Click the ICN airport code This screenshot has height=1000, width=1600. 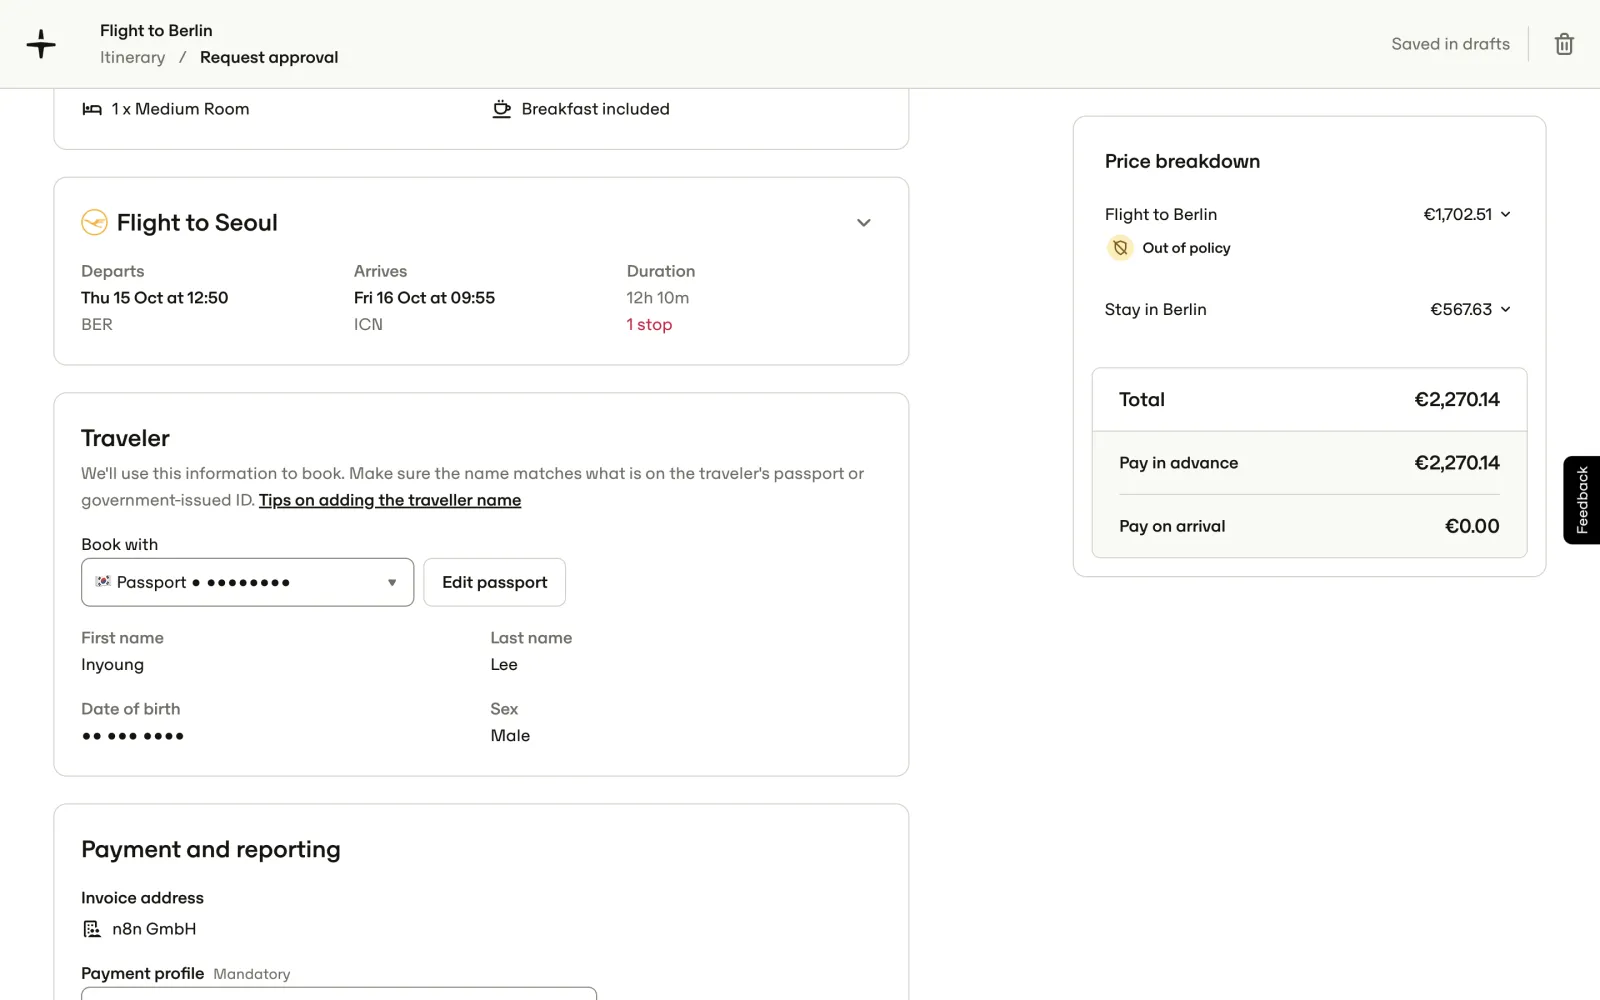pyautogui.click(x=368, y=324)
